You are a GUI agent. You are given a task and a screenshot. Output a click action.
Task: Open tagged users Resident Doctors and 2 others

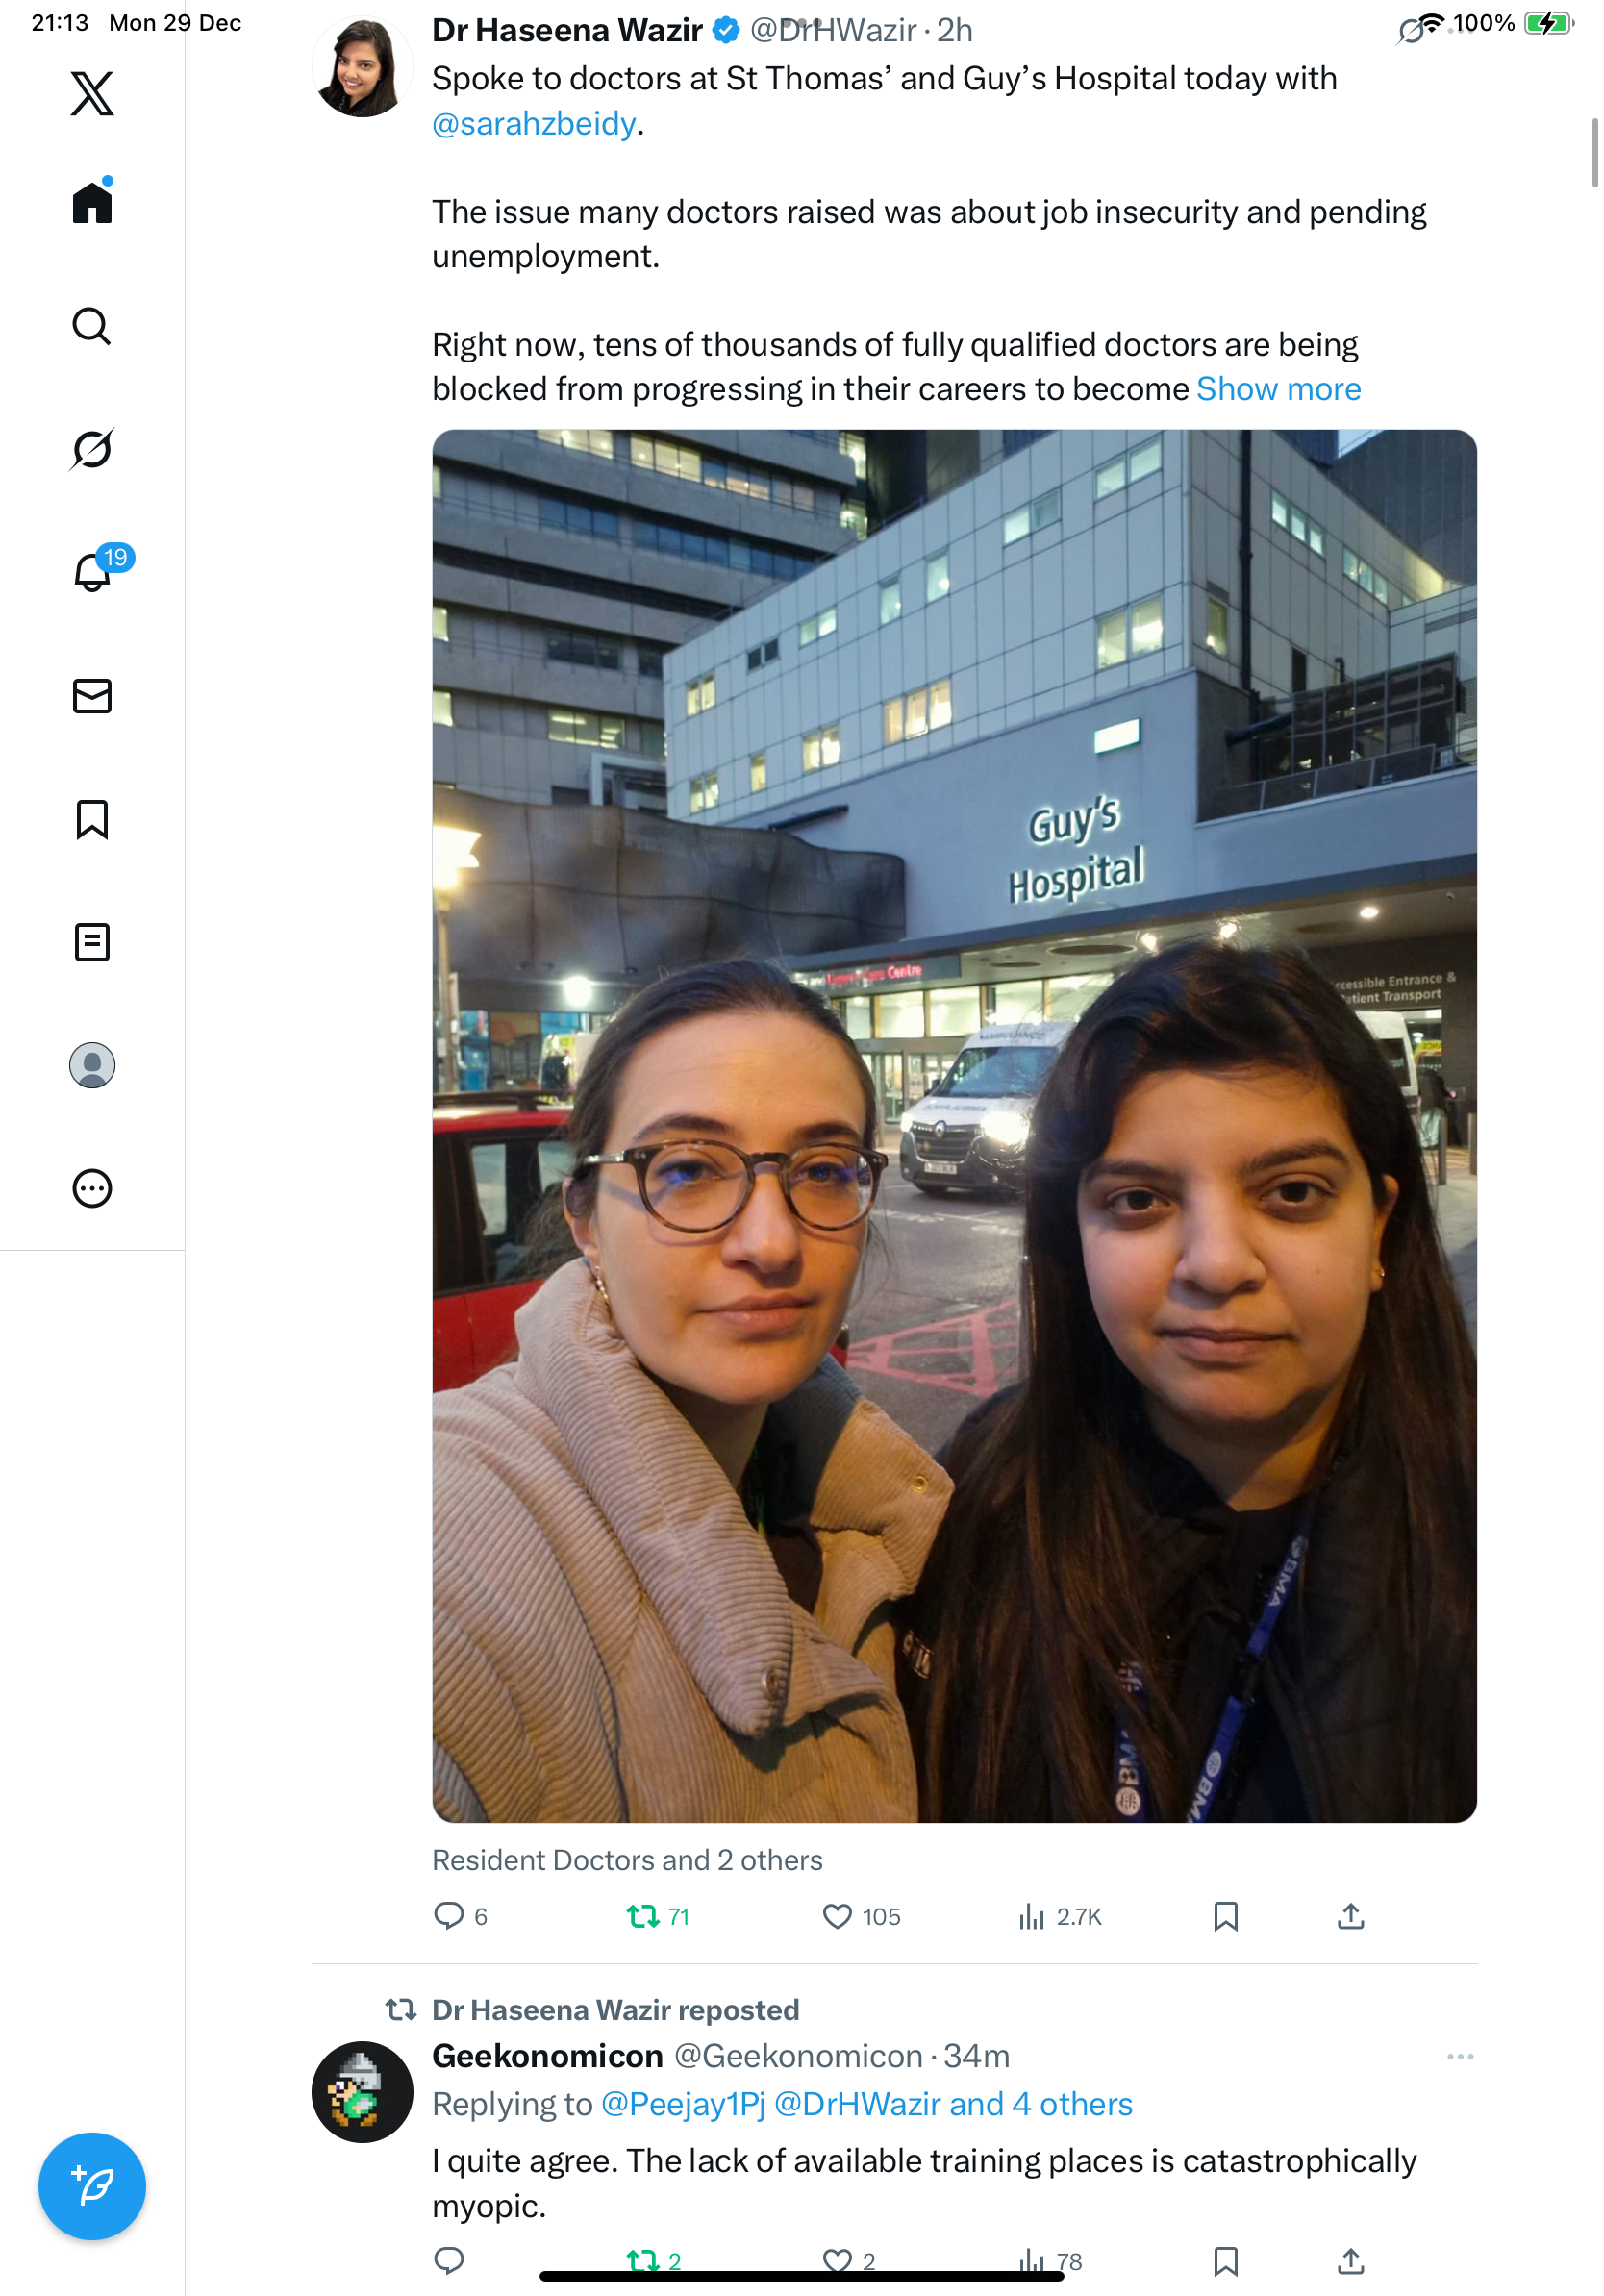tap(627, 1860)
